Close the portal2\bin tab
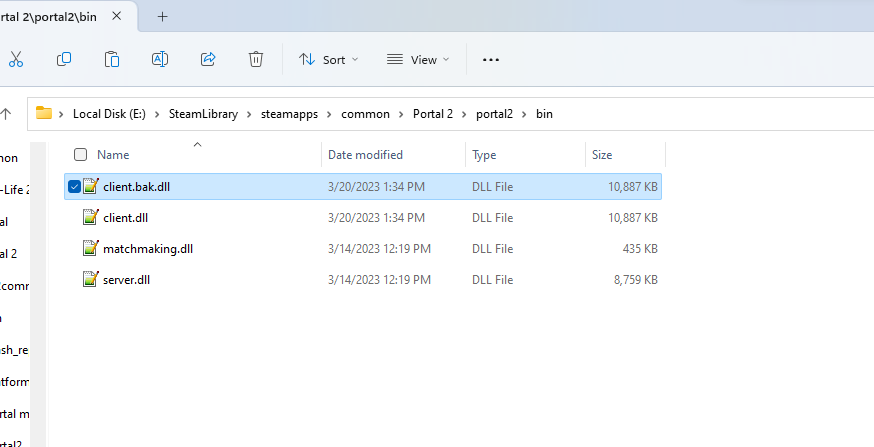Screen dimensions: 874x447 [x=116, y=17]
